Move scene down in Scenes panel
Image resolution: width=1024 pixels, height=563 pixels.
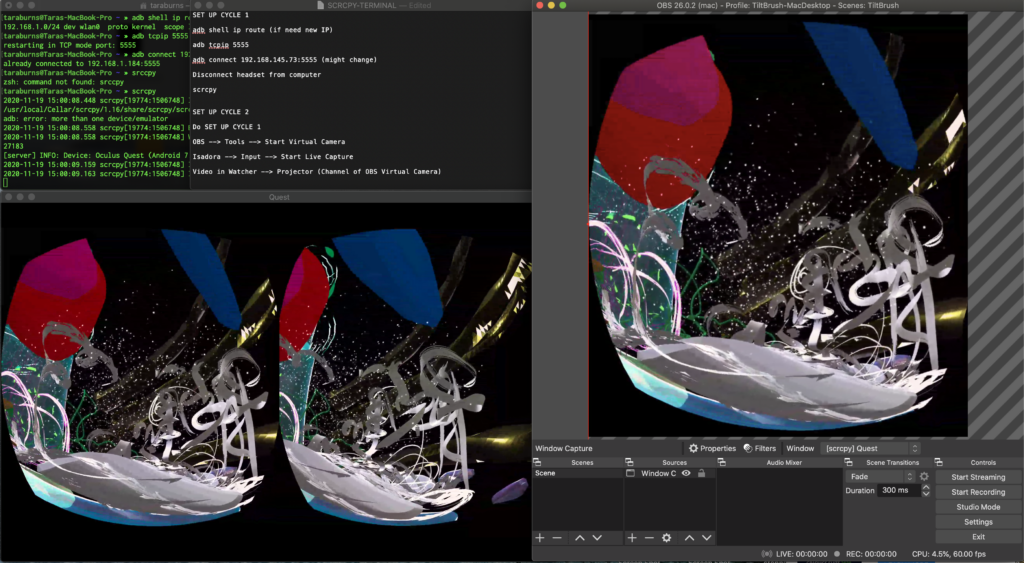[x=597, y=538]
